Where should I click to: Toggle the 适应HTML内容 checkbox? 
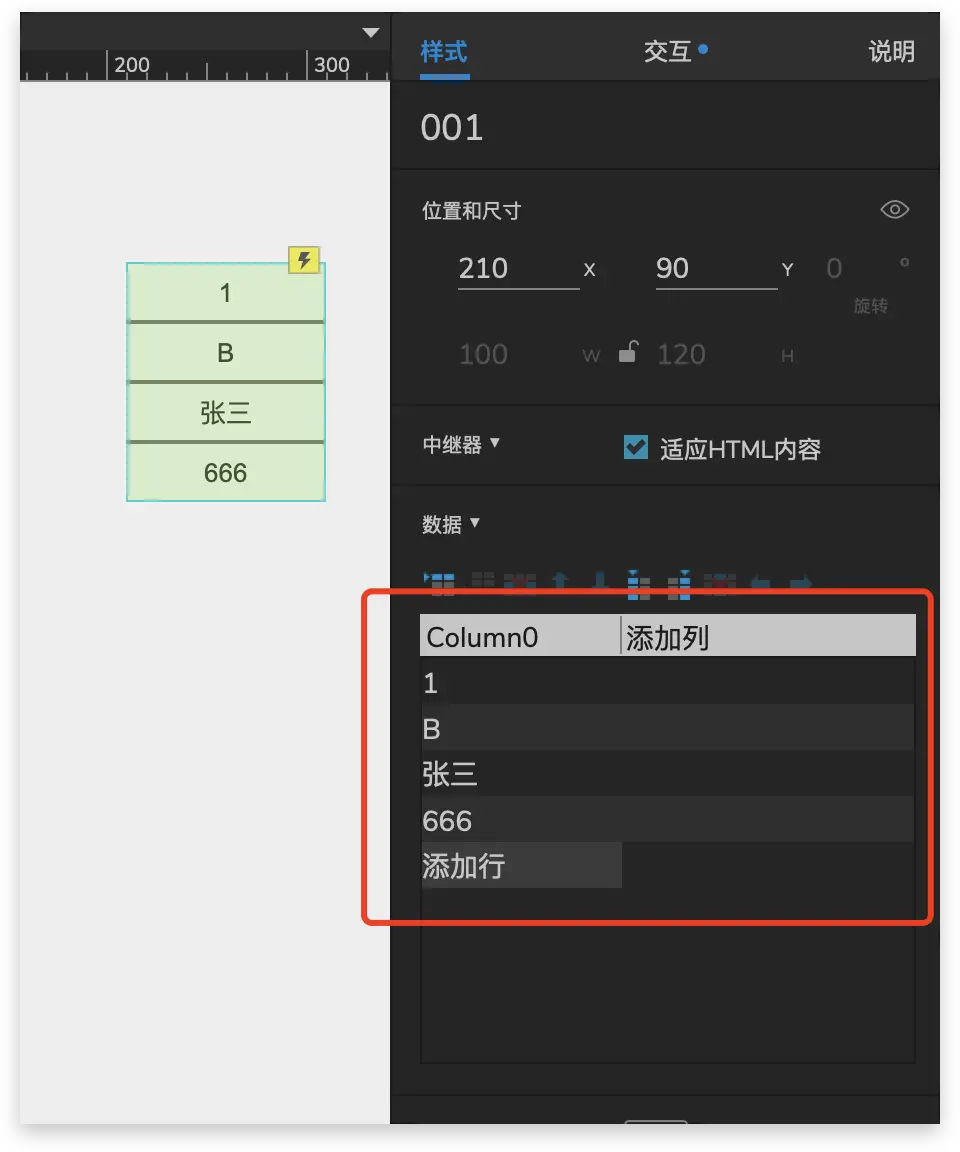tap(635, 447)
